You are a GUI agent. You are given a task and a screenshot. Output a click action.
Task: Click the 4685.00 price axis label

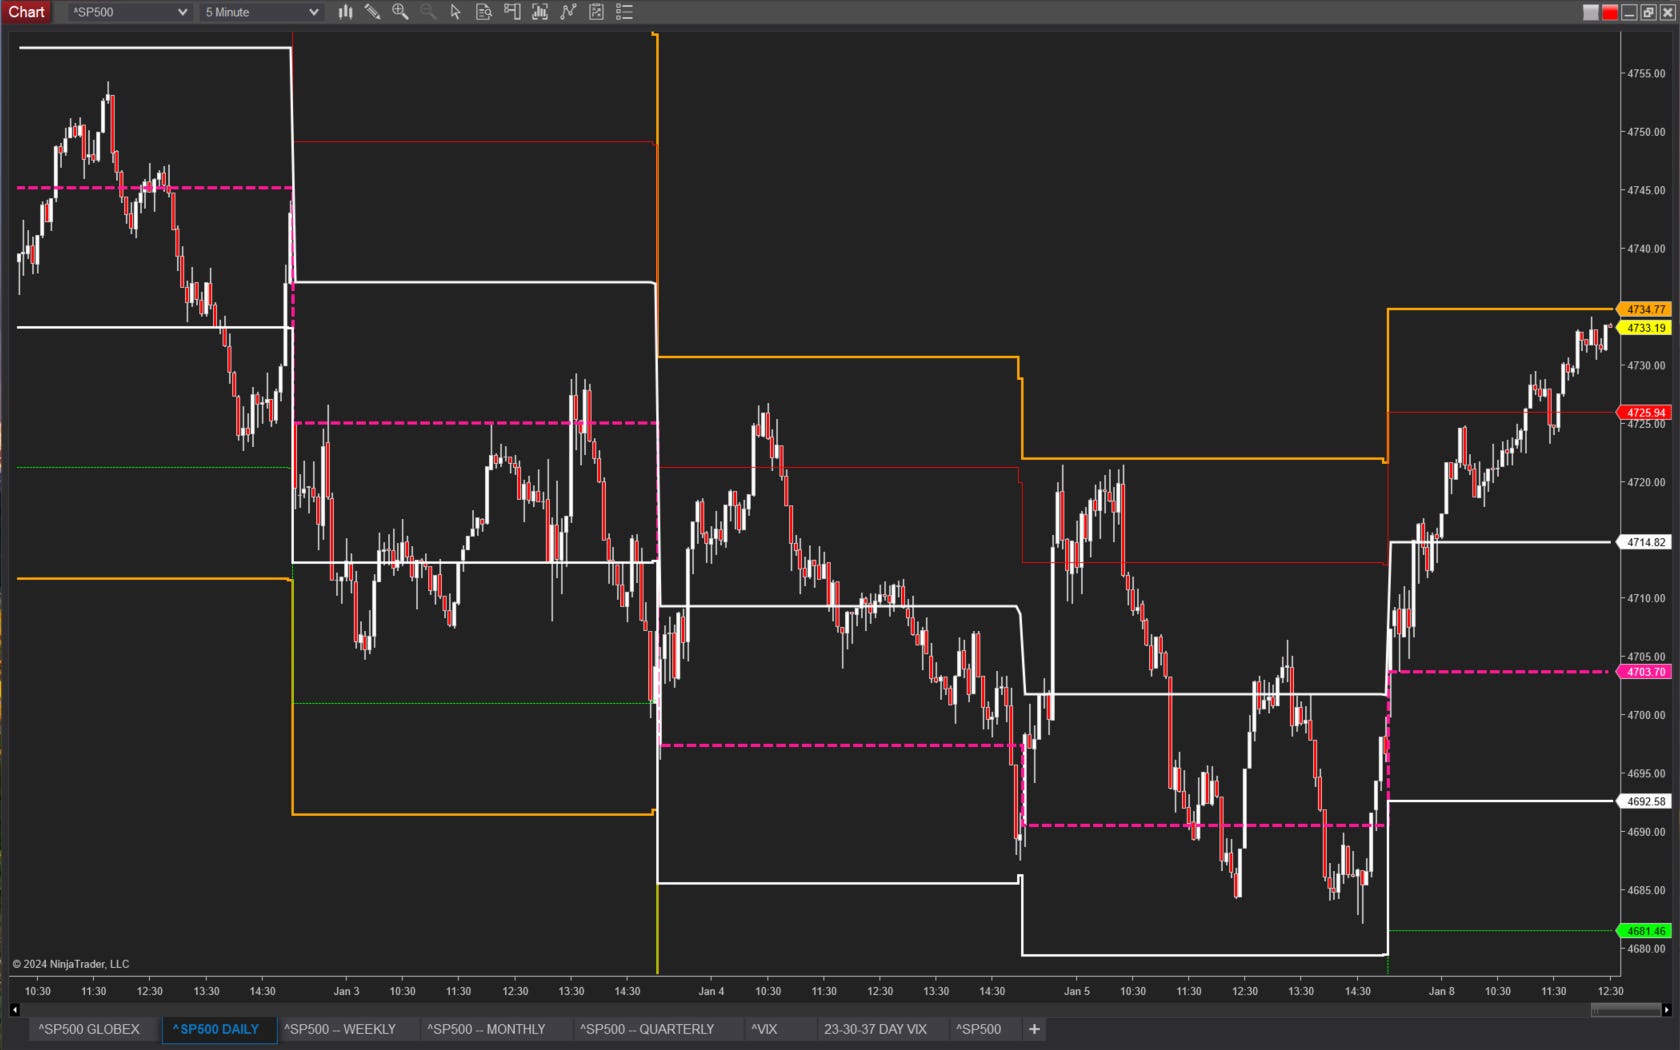pyautogui.click(x=1646, y=891)
